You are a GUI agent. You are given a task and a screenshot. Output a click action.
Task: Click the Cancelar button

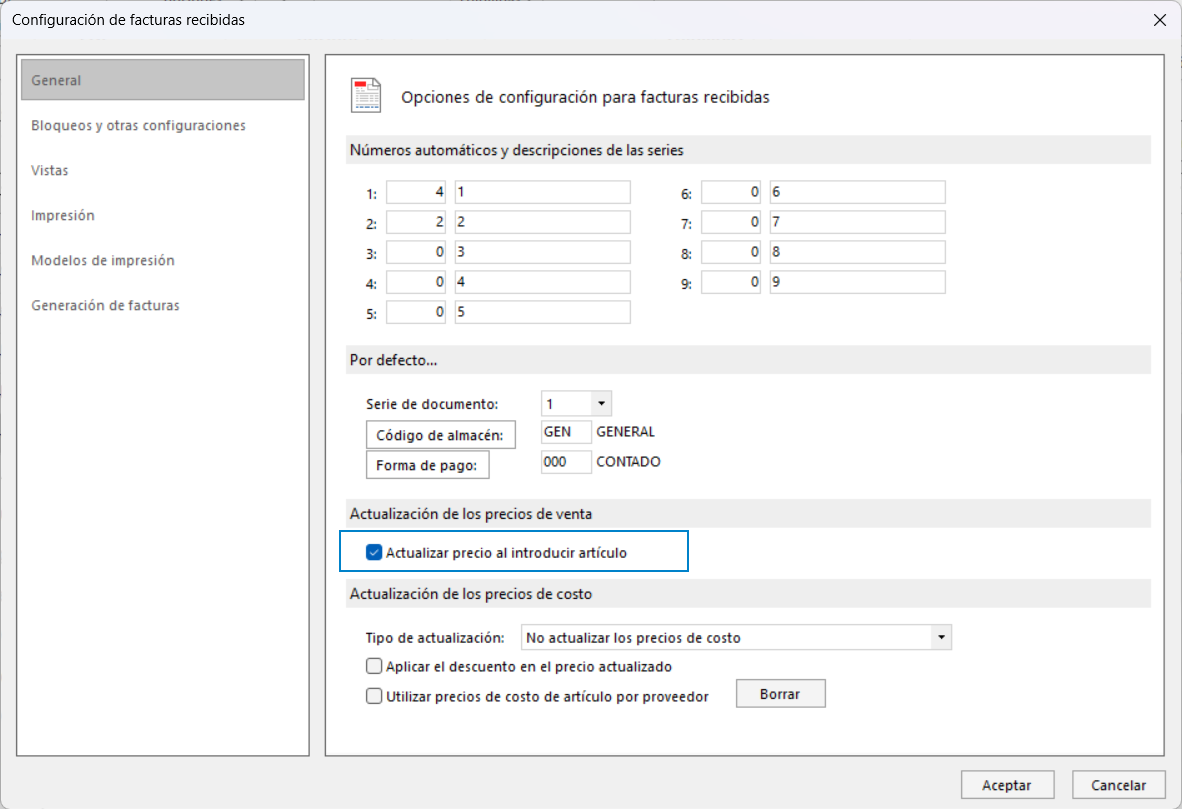1118,785
